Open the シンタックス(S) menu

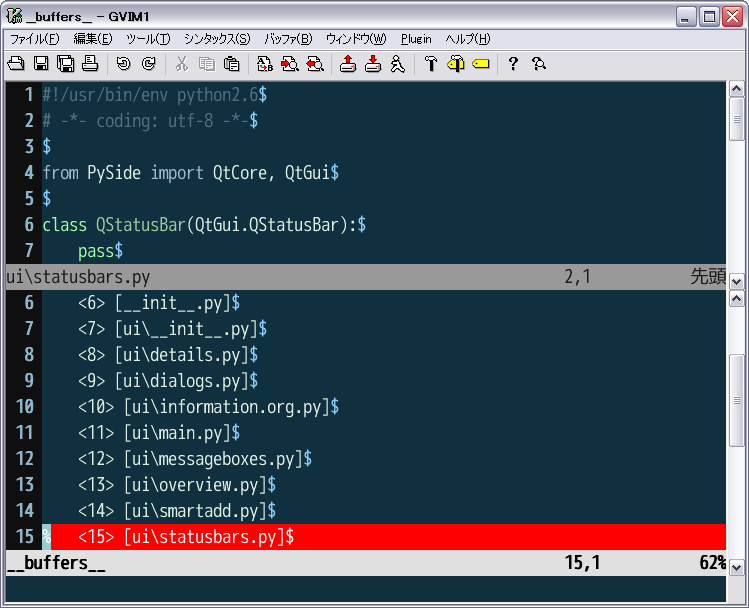coord(217,39)
